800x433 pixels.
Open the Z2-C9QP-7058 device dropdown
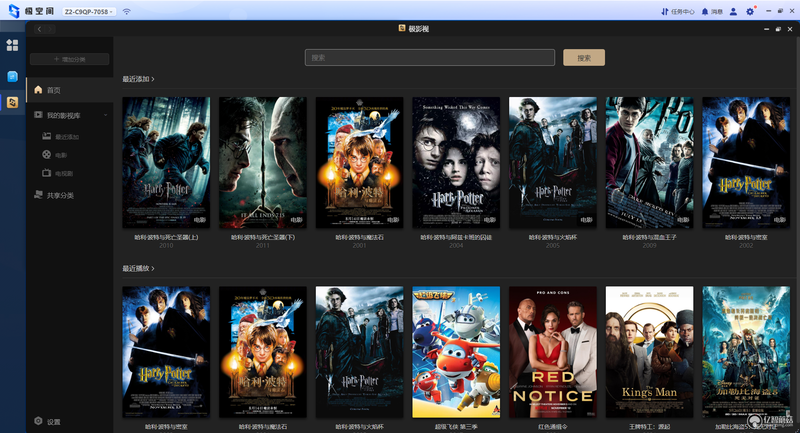click(89, 11)
